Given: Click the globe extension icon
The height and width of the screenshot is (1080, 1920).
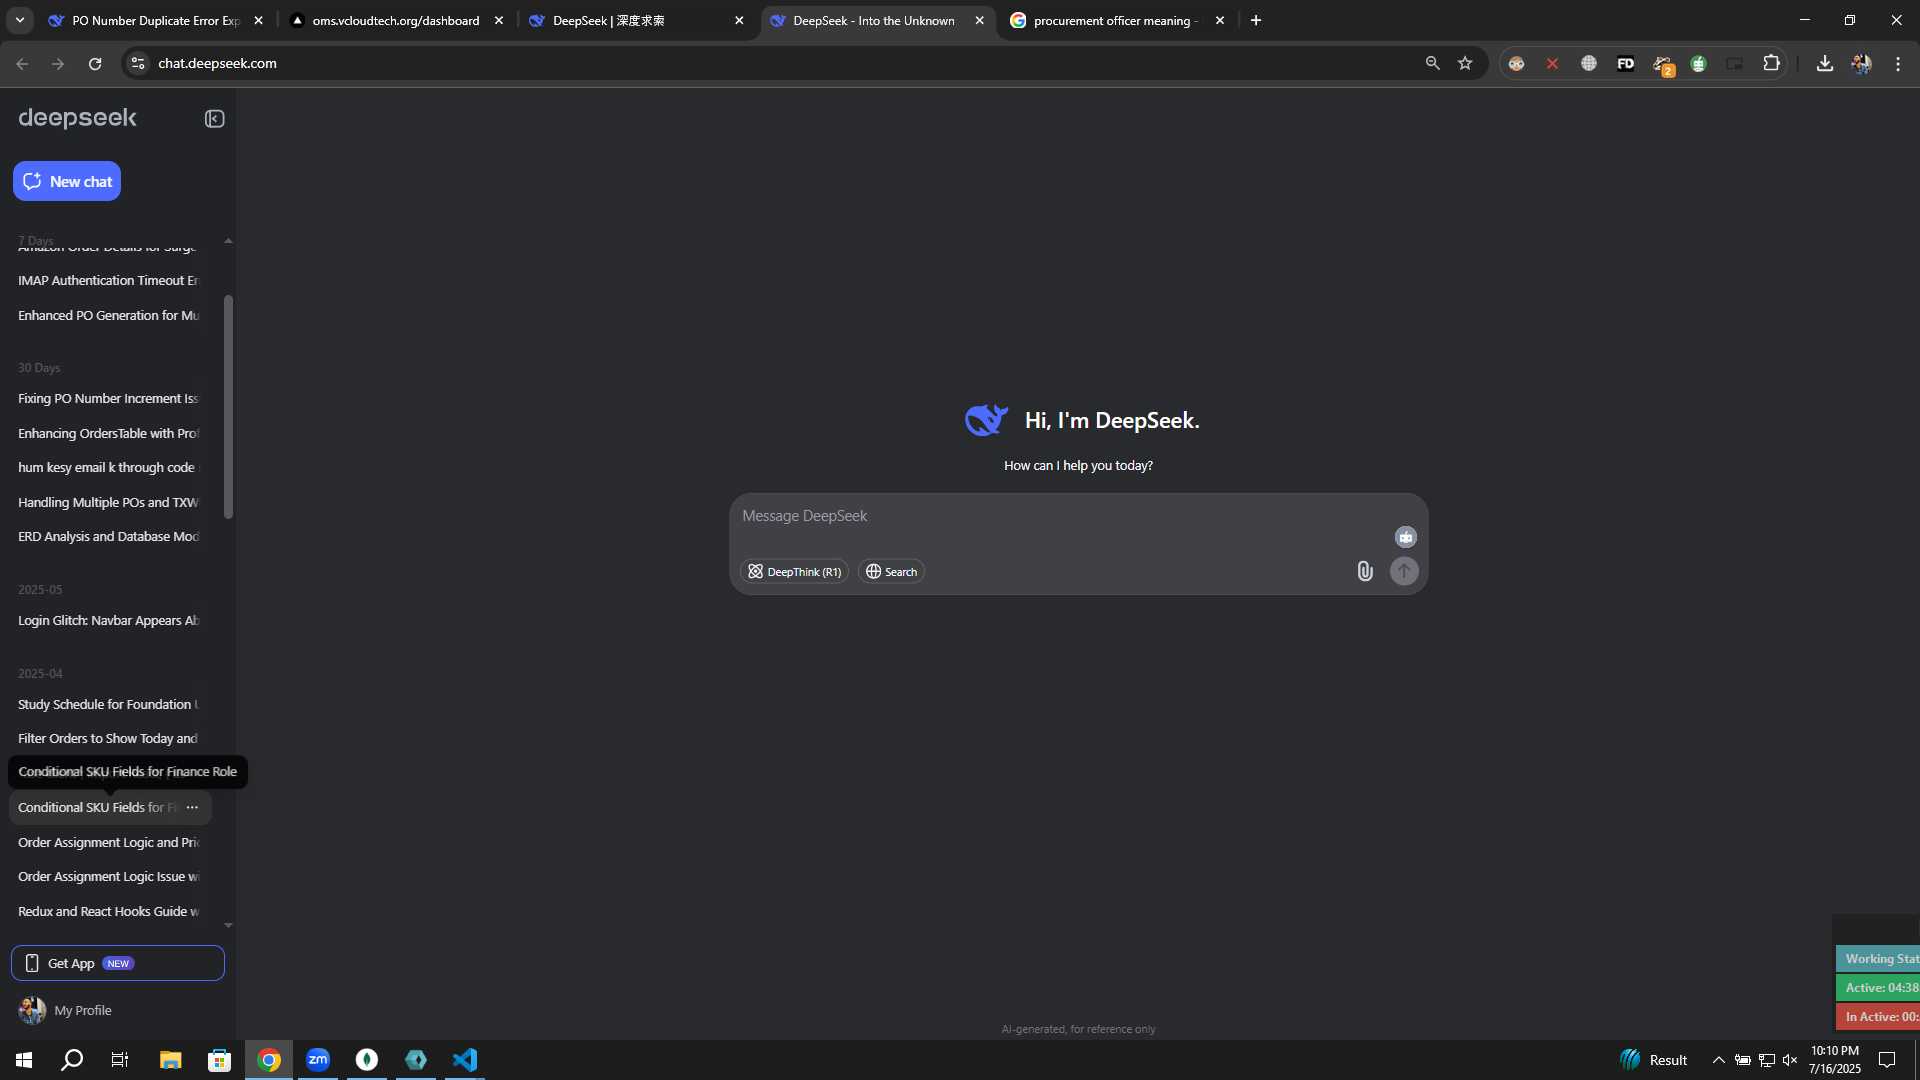Looking at the screenshot, I should pyautogui.click(x=1588, y=63).
